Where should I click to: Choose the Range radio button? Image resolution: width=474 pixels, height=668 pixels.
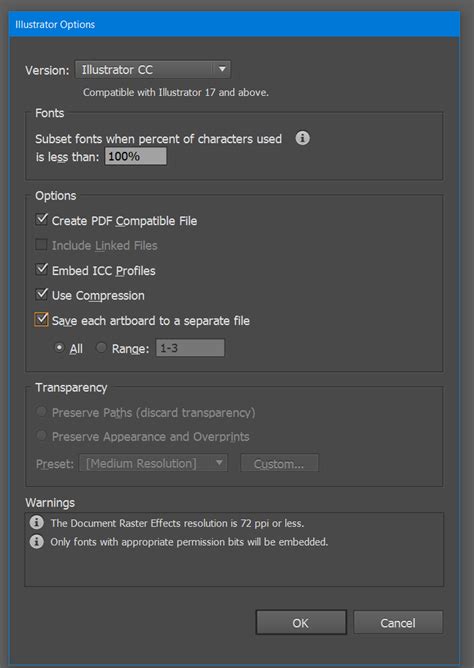pyautogui.click(x=101, y=348)
